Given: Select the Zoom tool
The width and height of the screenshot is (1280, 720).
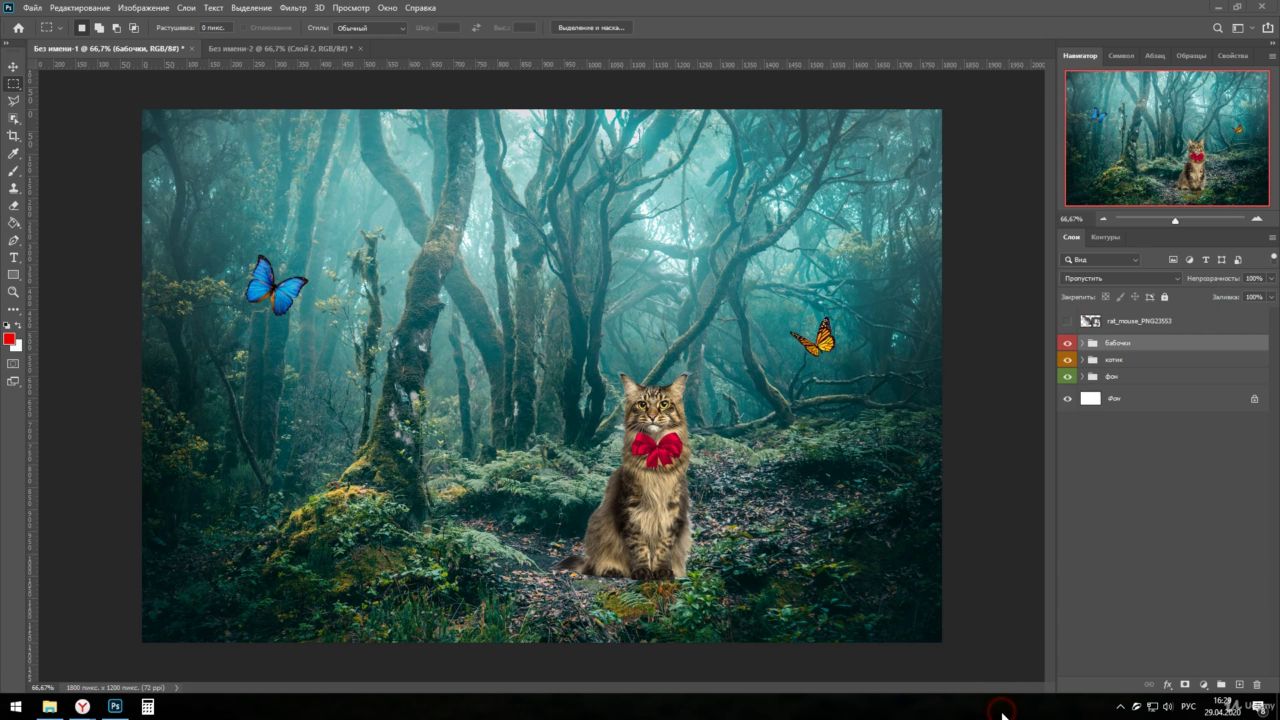Looking at the screenshot, I should 13,292.
